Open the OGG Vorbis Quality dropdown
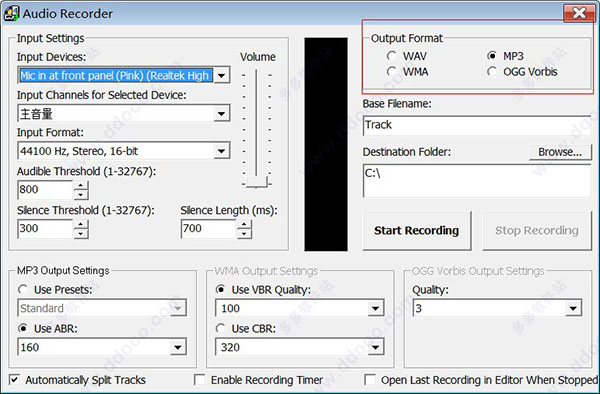 (573, 308)
